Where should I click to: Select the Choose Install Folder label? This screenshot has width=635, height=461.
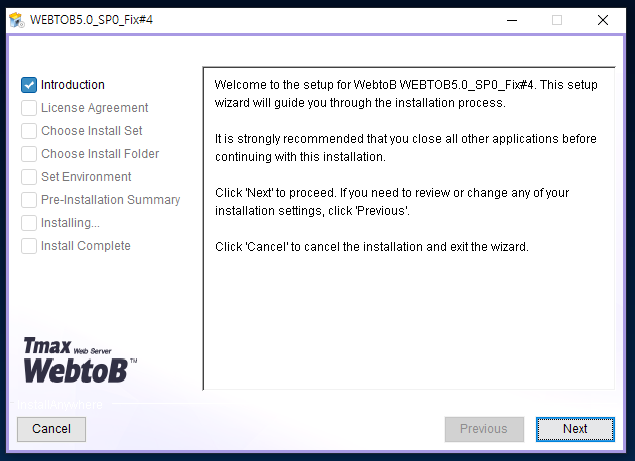[x=100, y=154]
